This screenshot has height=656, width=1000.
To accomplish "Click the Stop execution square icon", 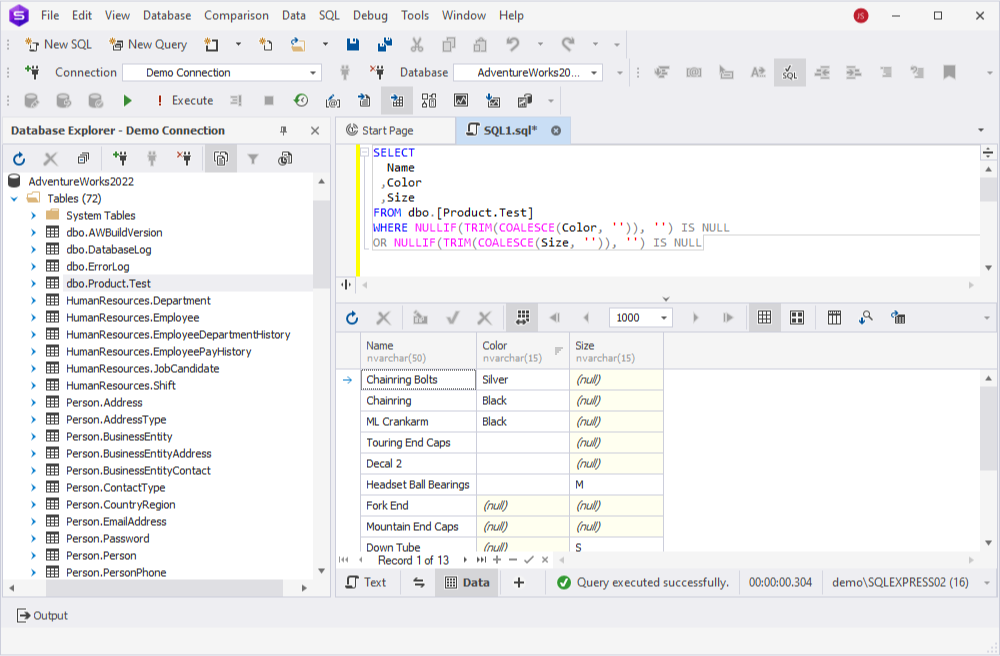I will point(269,100).
